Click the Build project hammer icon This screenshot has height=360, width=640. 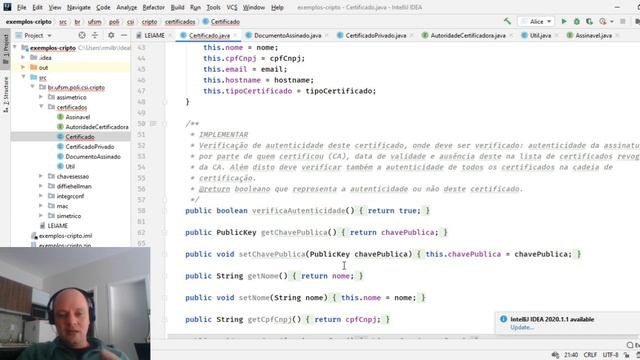(507, 21)
